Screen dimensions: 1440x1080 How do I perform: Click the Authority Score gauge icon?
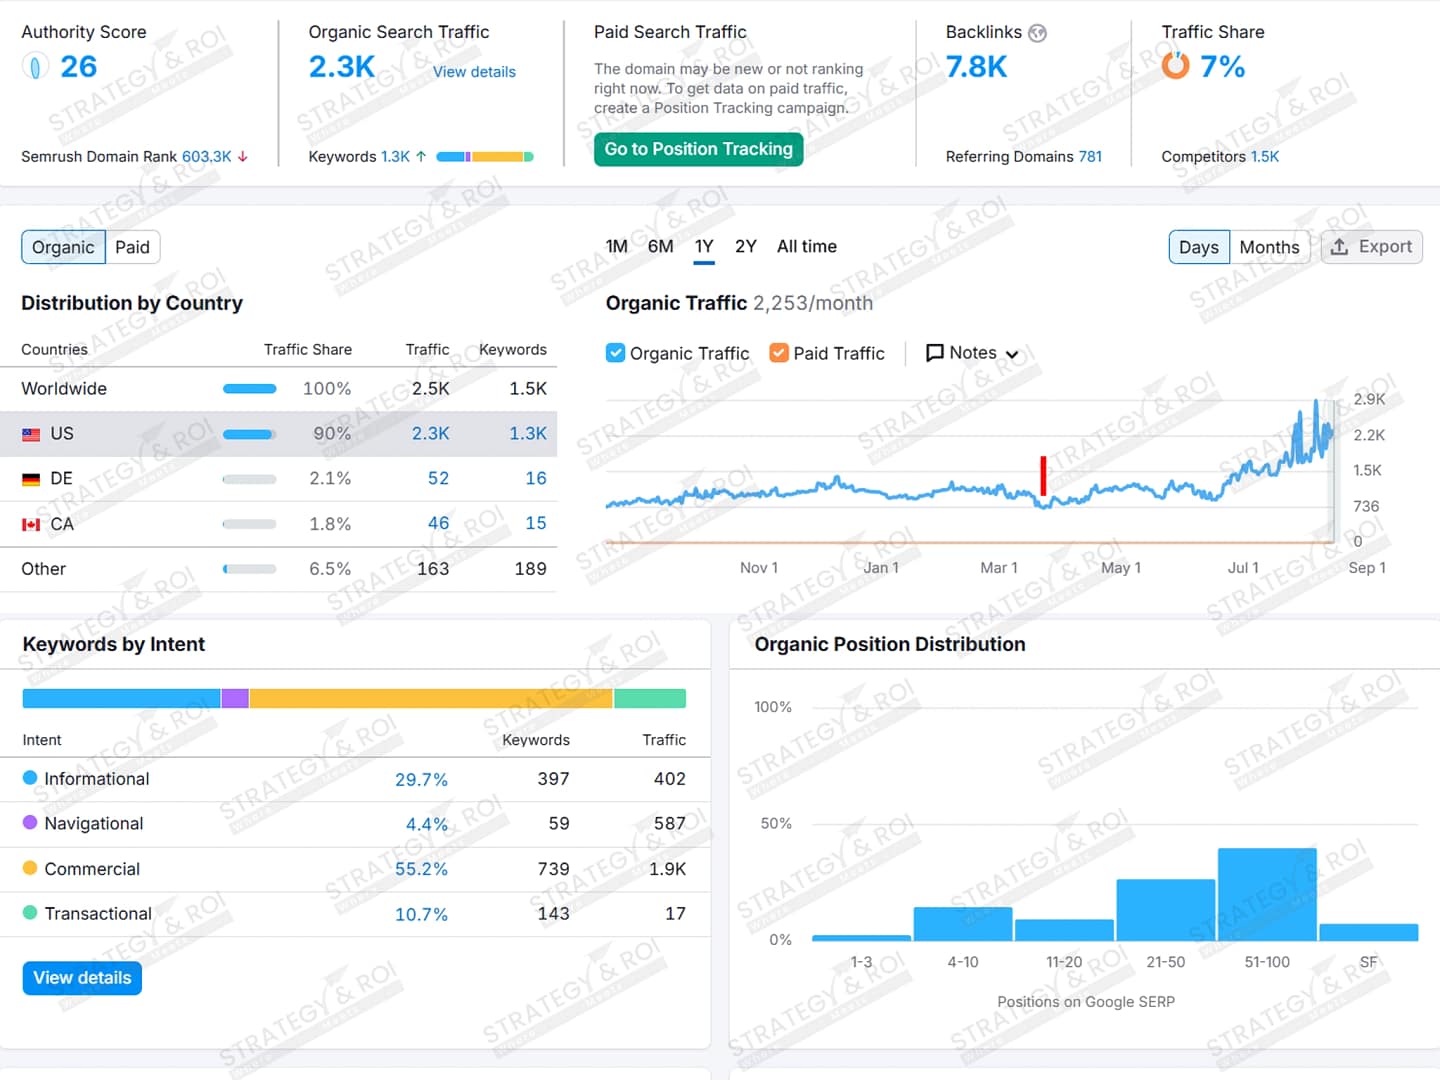click(x=35, y=67)
